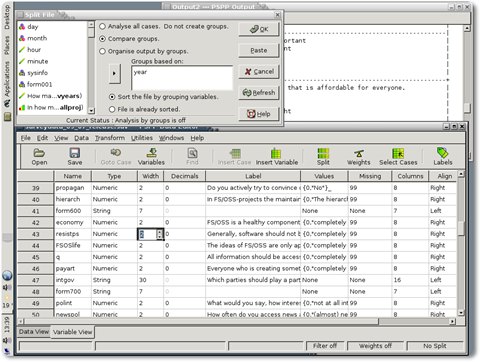Toggle the Labels toolbar icon
The image size is (480, 362).
(443, 157)
